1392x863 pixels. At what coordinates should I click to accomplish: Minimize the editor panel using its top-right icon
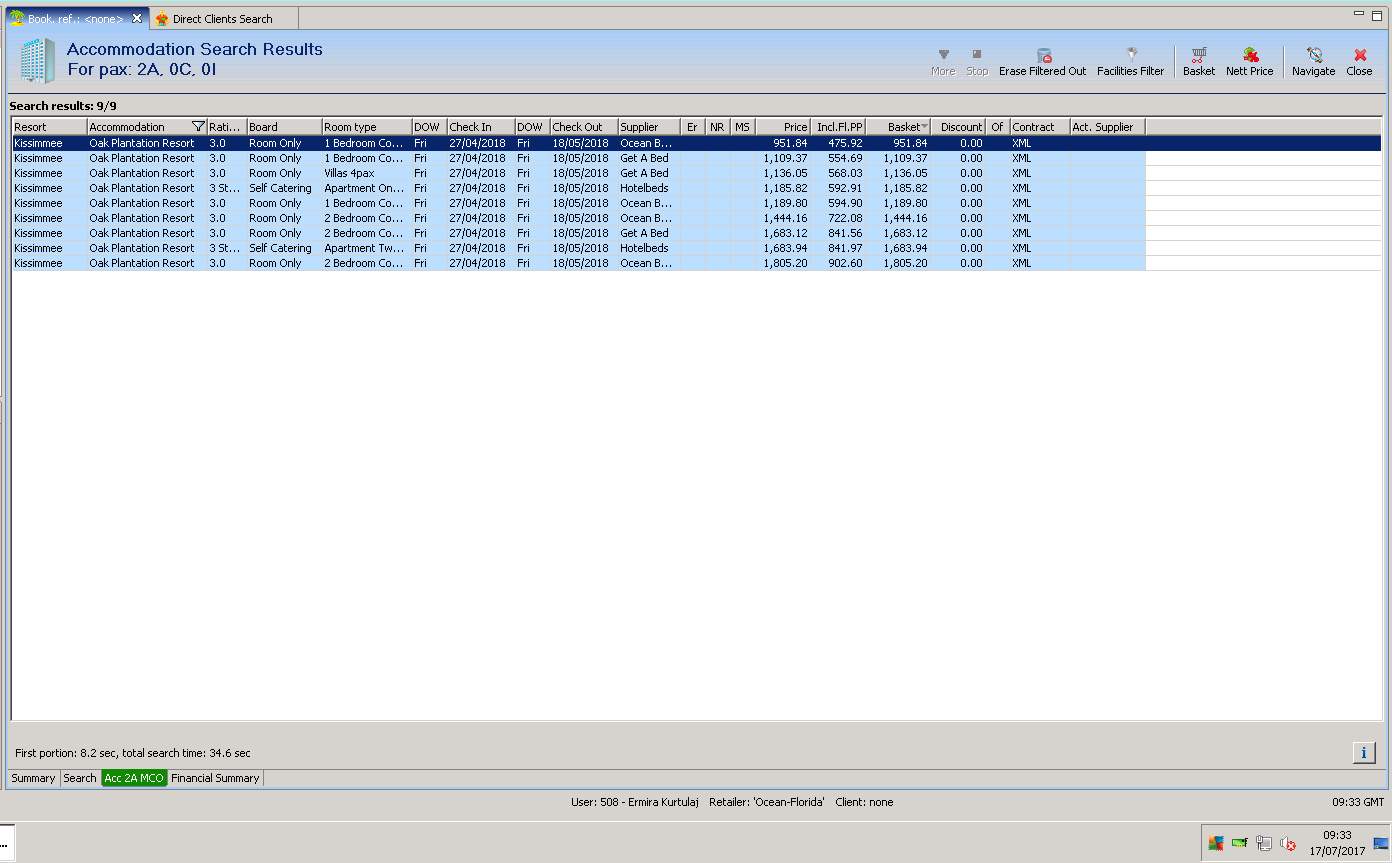pyautogui.click(x=1360, y=14)
